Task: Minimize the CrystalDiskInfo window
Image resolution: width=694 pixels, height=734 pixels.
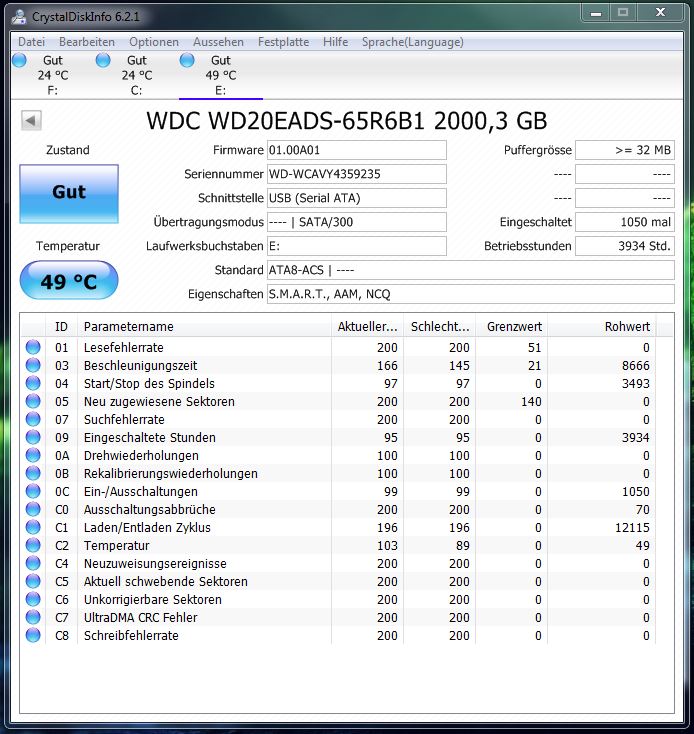Action: click(596, 13)
